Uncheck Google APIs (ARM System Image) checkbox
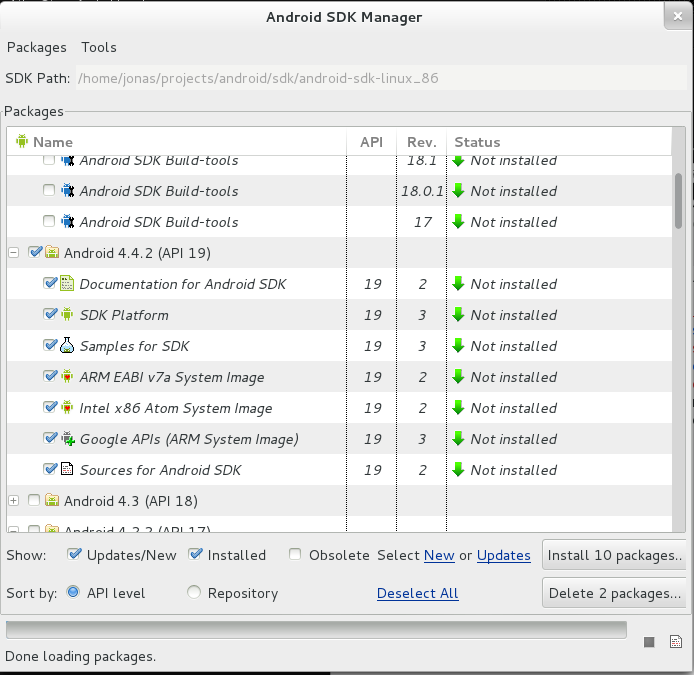The image size is (694, 675). (x=50, y=438)
